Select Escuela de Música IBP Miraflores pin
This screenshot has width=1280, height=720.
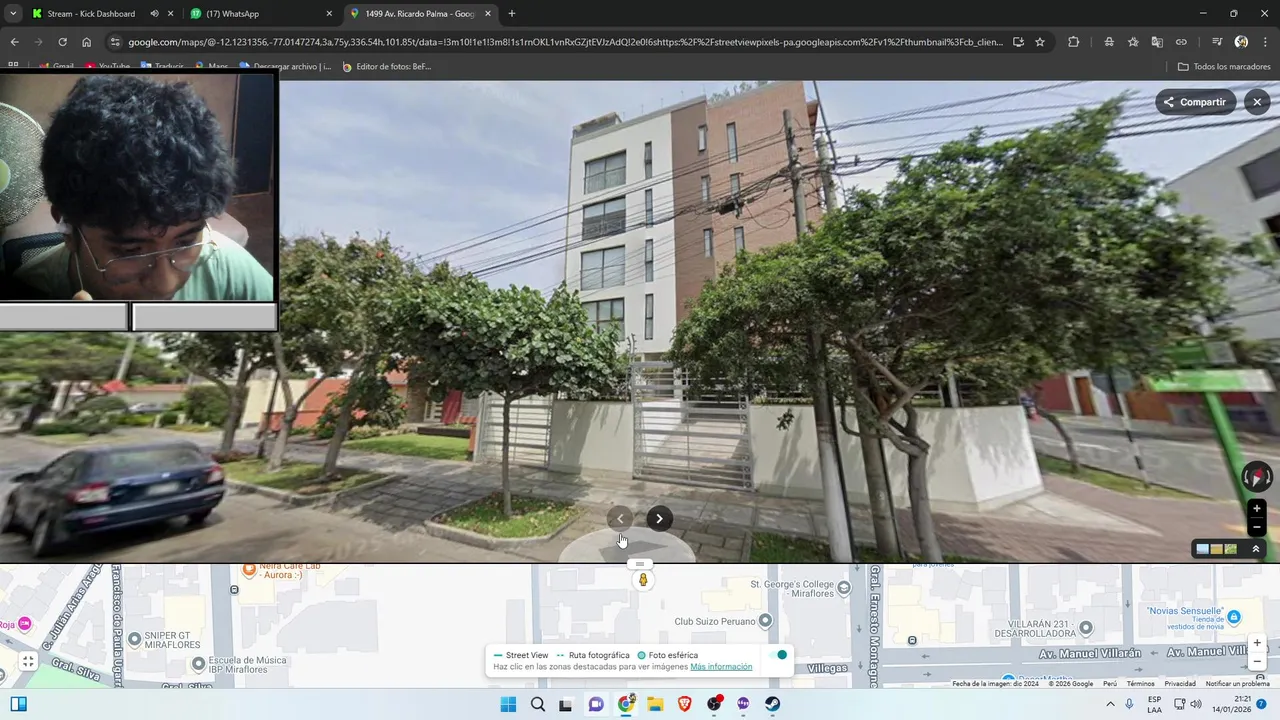tap(198, 663)
